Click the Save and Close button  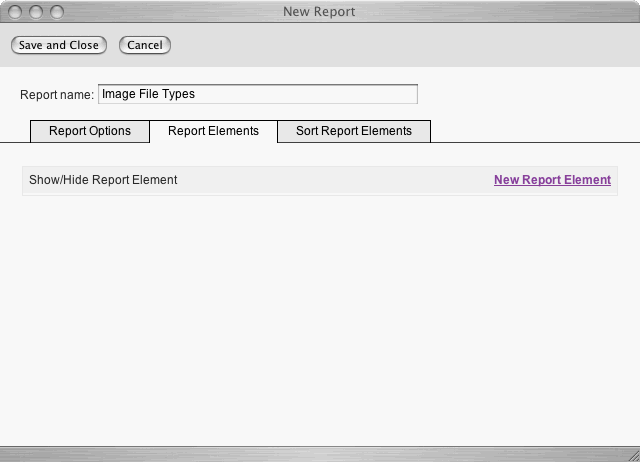point(59,45)
